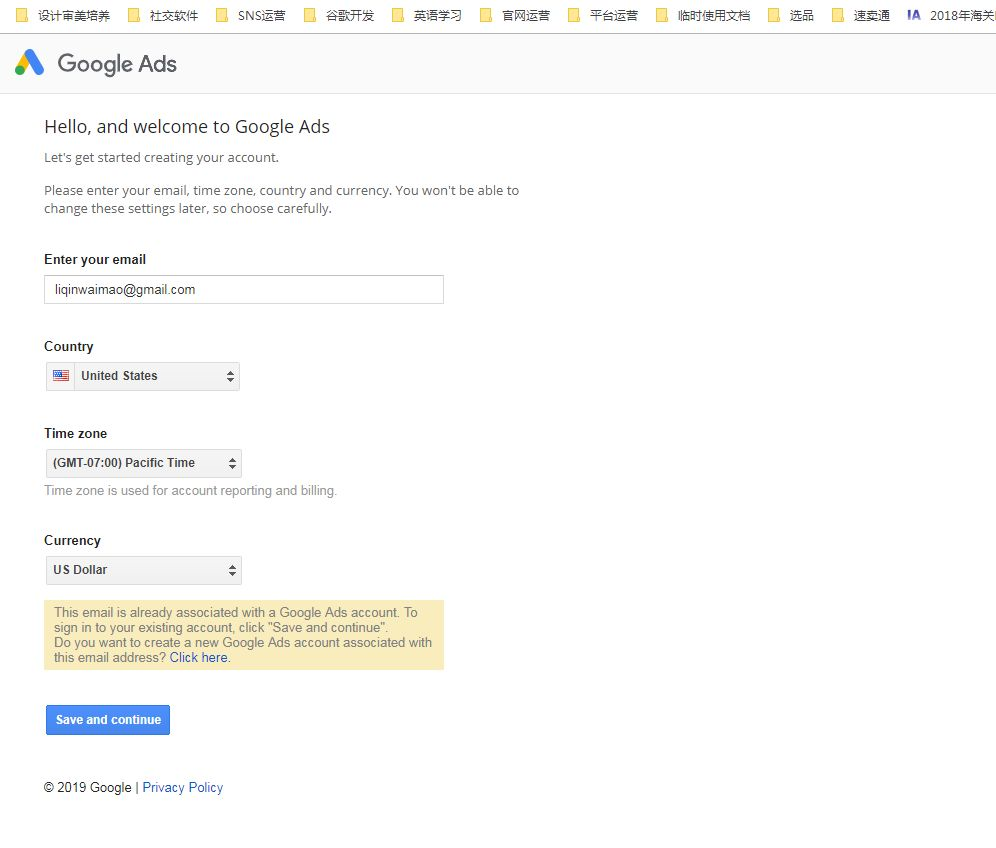
Task: Click the 'Please enter your email, time zone' paragraph
Action: click(281, 199)
